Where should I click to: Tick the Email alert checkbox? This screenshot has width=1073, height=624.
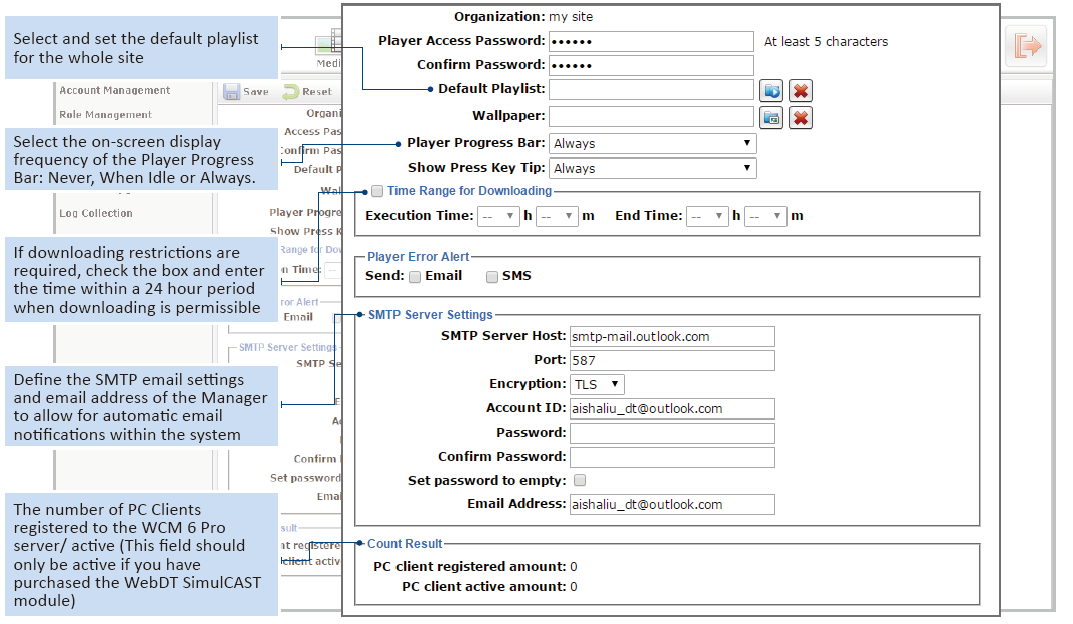tap(415, 277)
